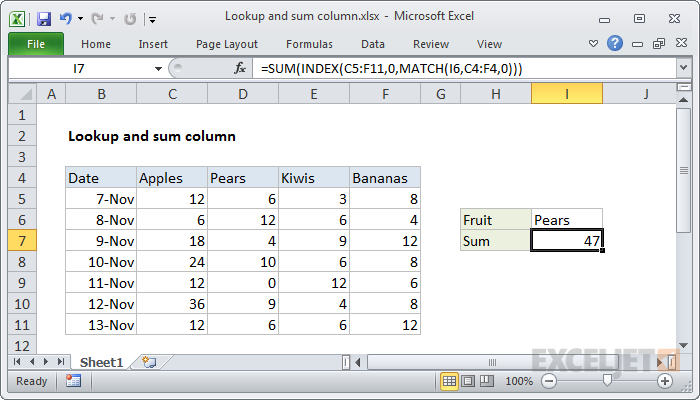This screenshot has height=400, width=700.
Task: Click the Undo arrow icon
Action: (66, 19)
